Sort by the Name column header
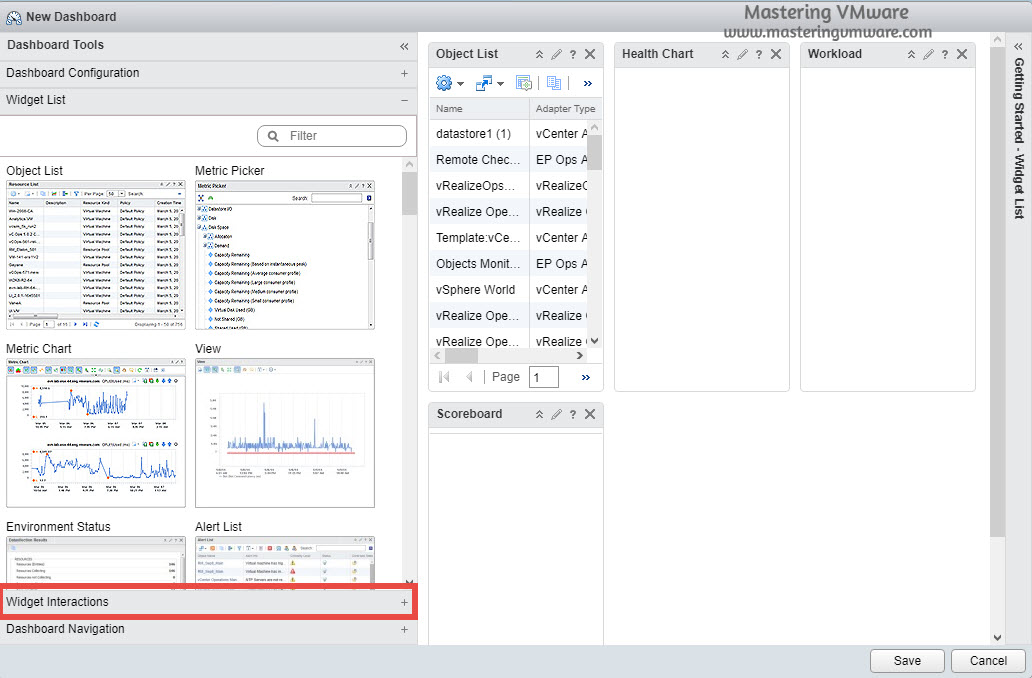1032x678 pixels. (480, 109)
